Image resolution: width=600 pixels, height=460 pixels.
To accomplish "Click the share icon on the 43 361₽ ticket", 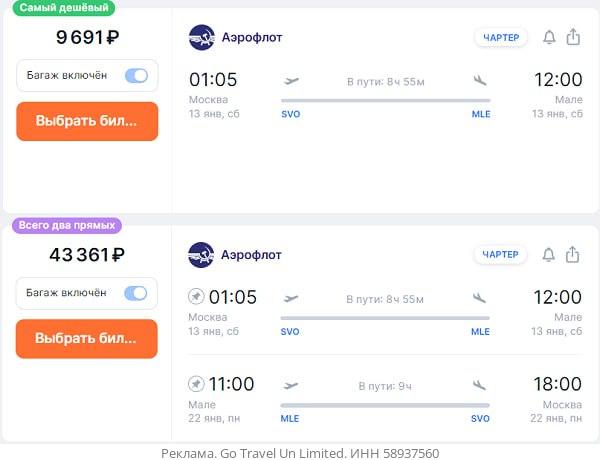I will click(x=573, y=255).
